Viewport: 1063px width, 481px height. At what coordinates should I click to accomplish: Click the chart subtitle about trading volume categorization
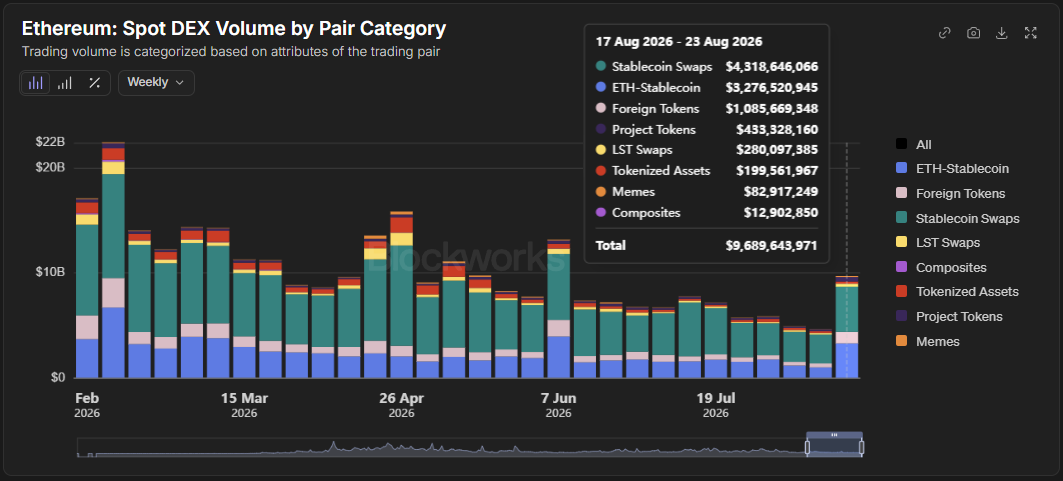231,51
